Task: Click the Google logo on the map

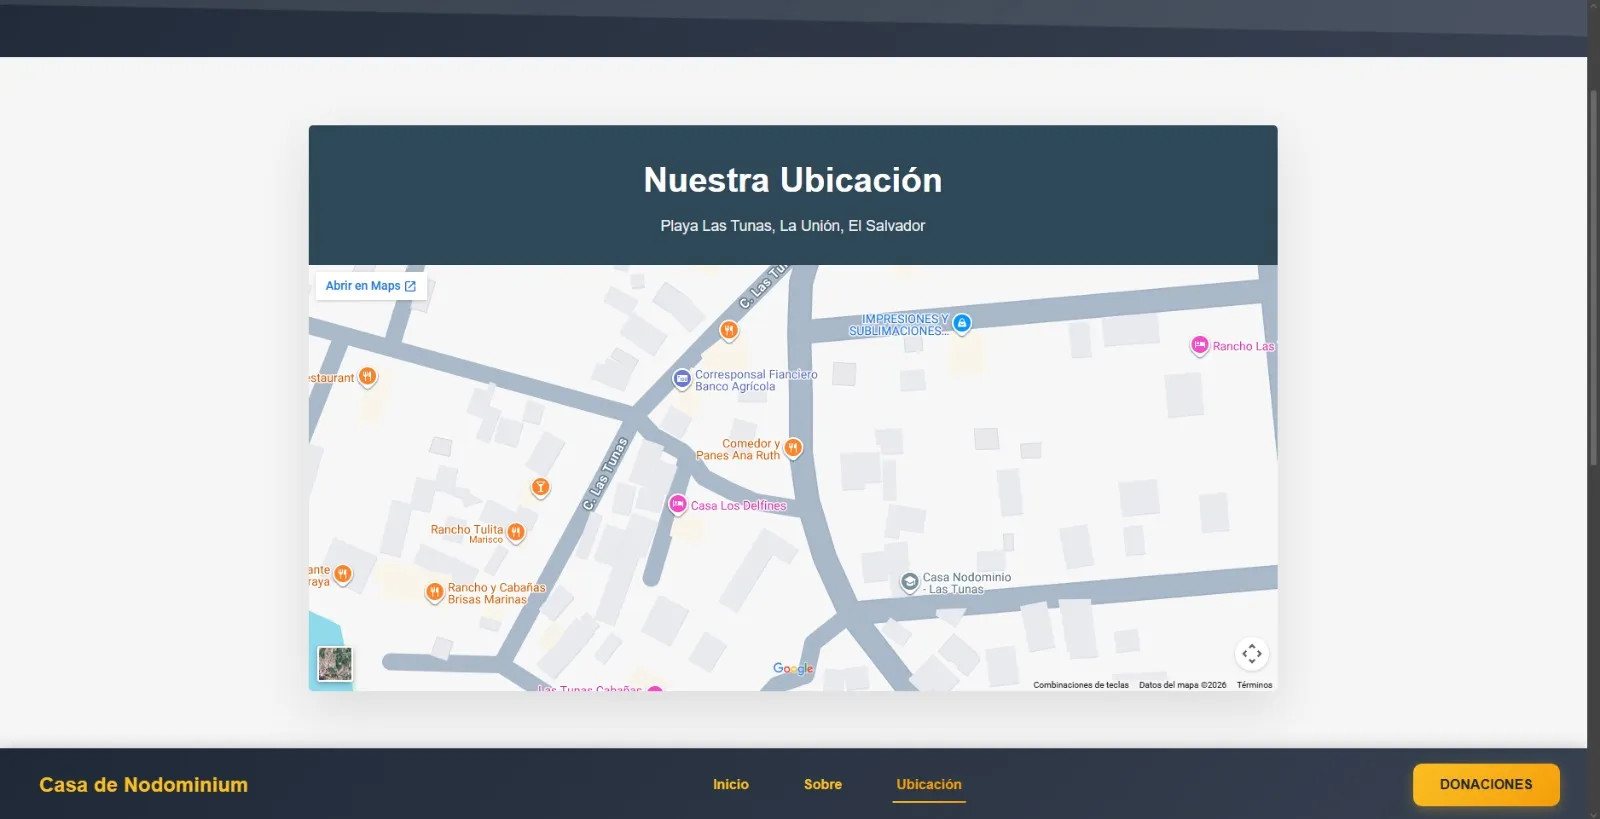Action: point(793,669)
